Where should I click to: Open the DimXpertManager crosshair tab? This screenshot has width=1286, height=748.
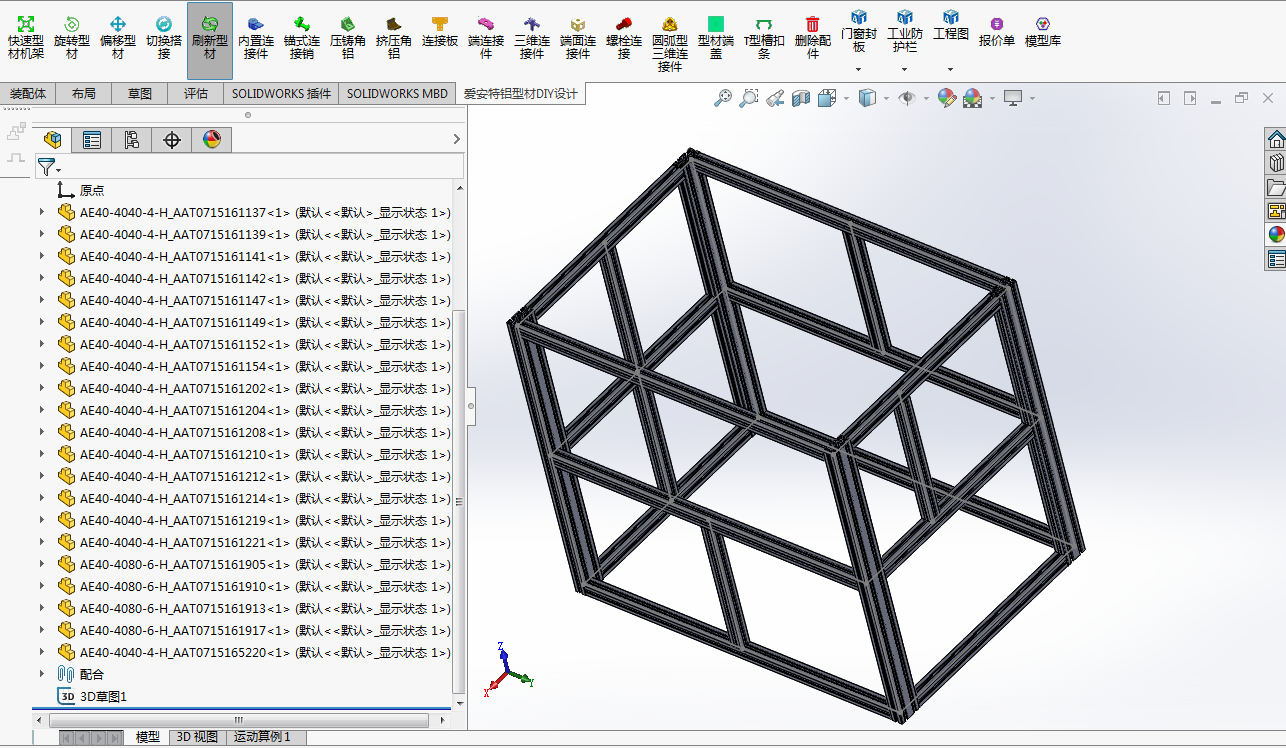[x=172, y=140]
